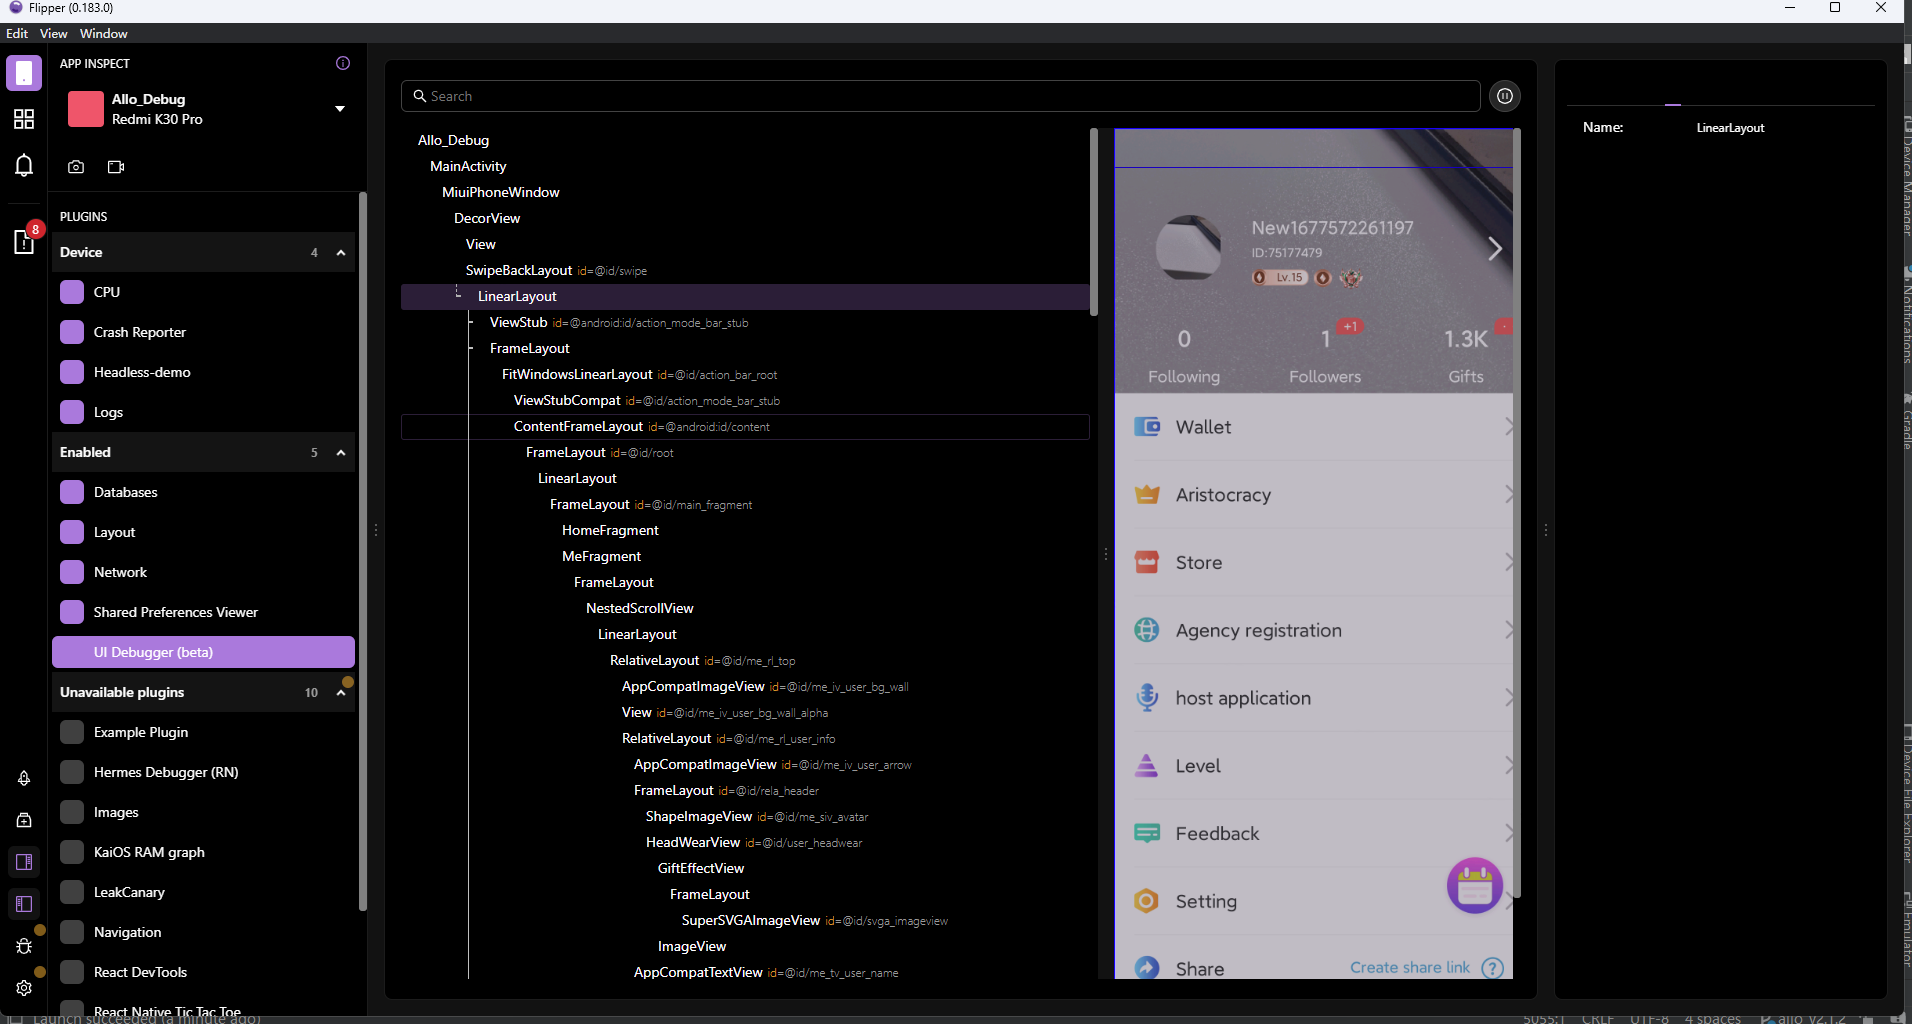Open the Headless-demo plugin
This screenshot has width=1912, height=1024.
pos(203,372)
